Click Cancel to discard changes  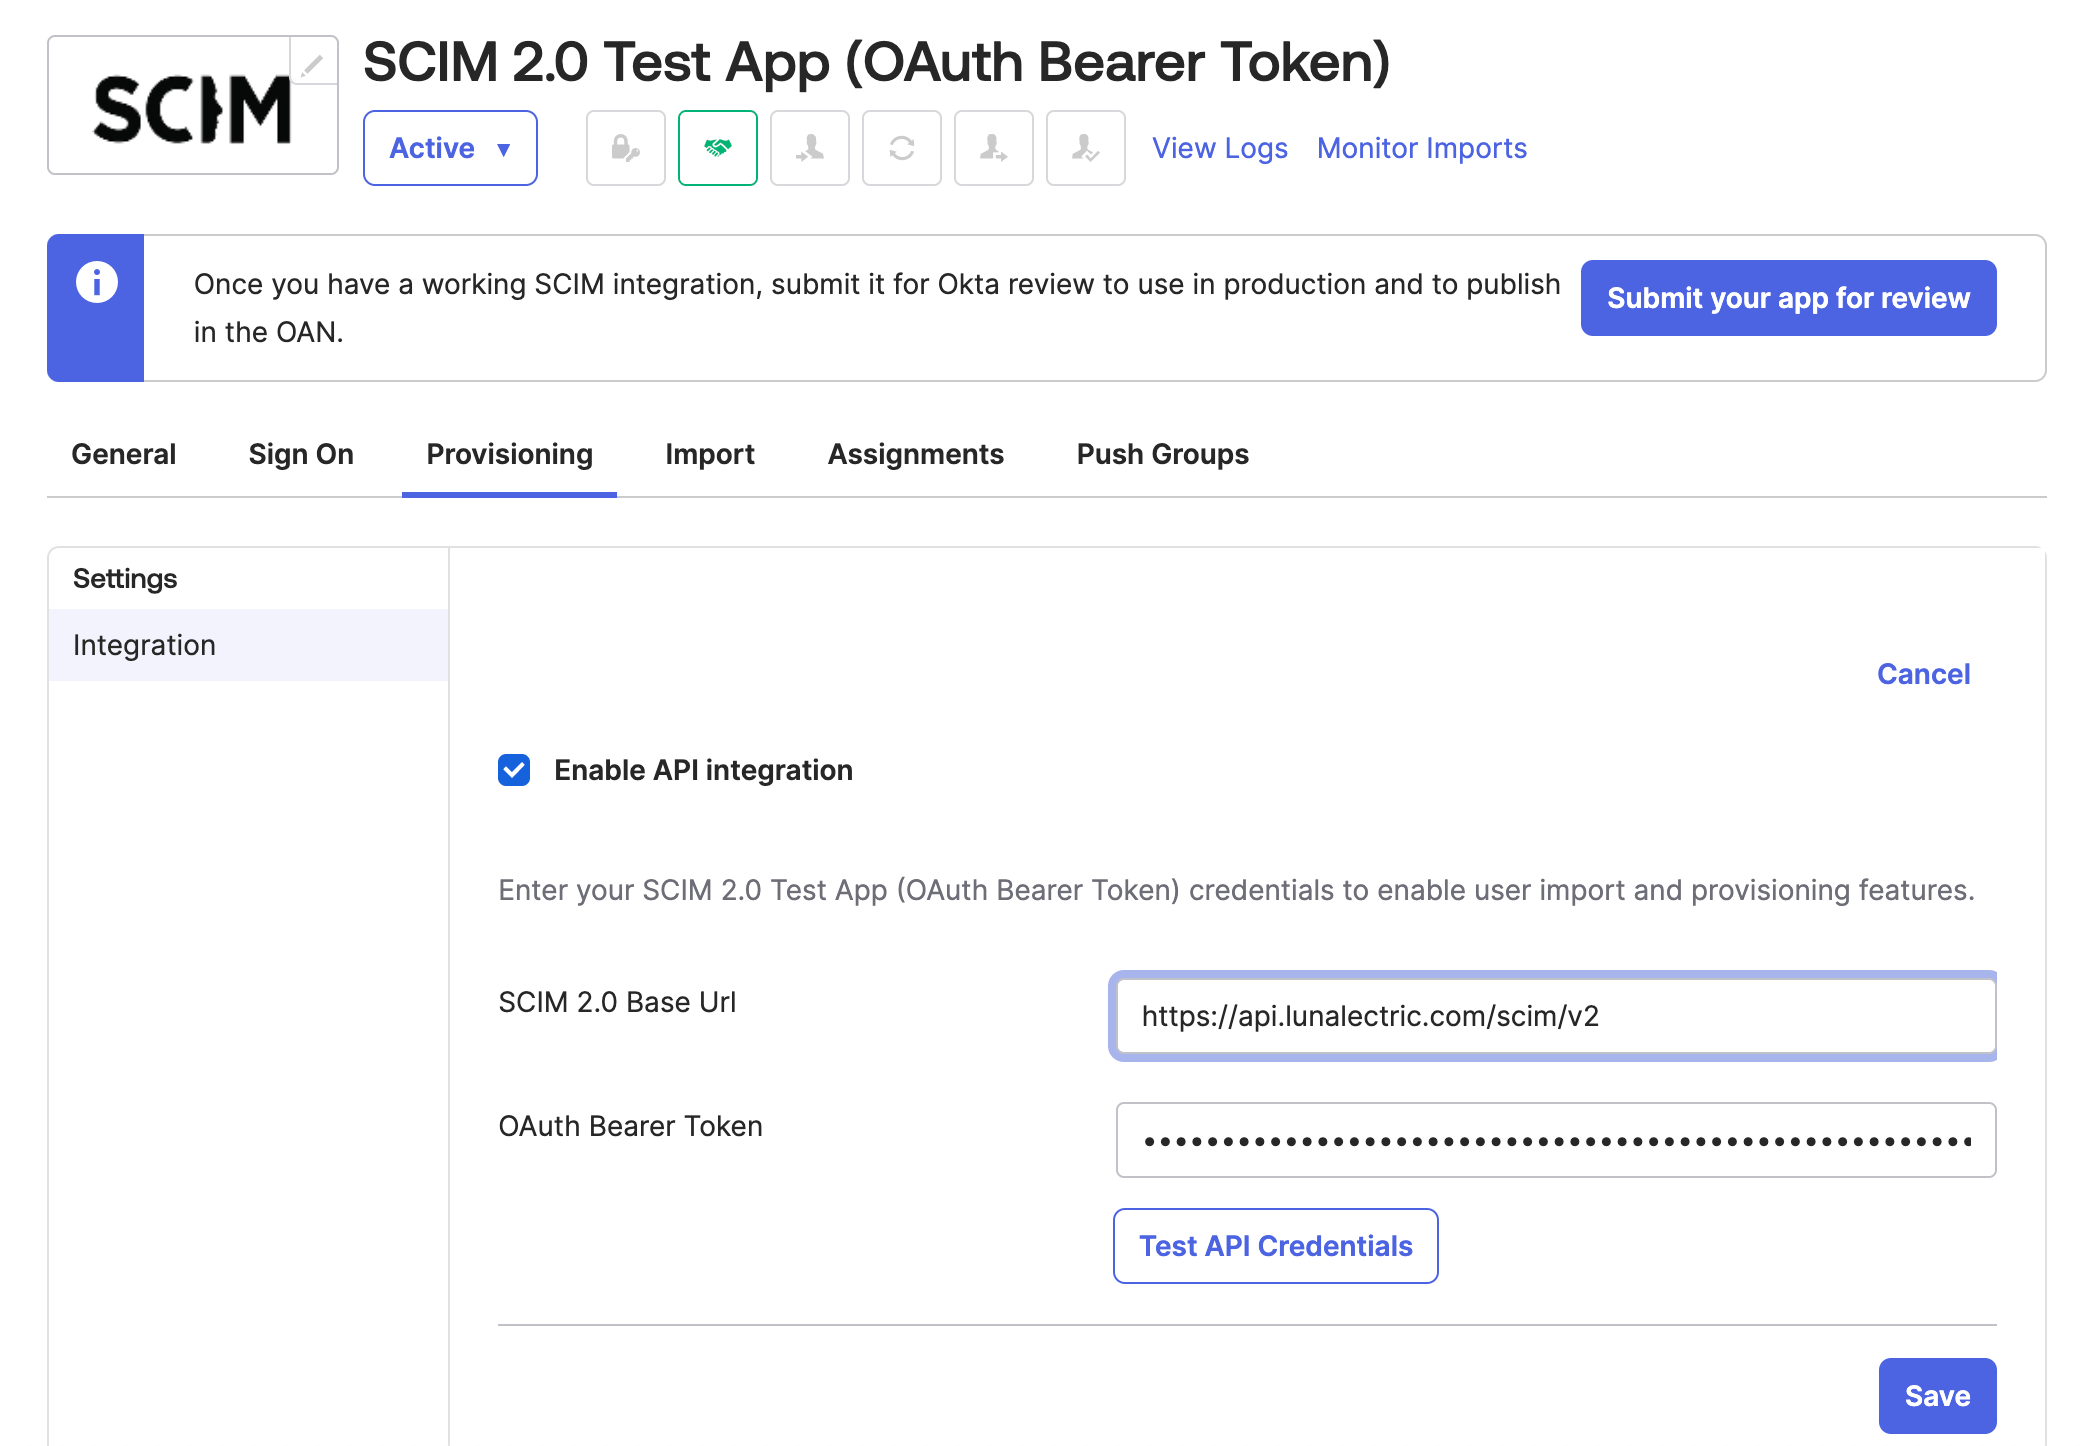click(x=1923, y=674)
